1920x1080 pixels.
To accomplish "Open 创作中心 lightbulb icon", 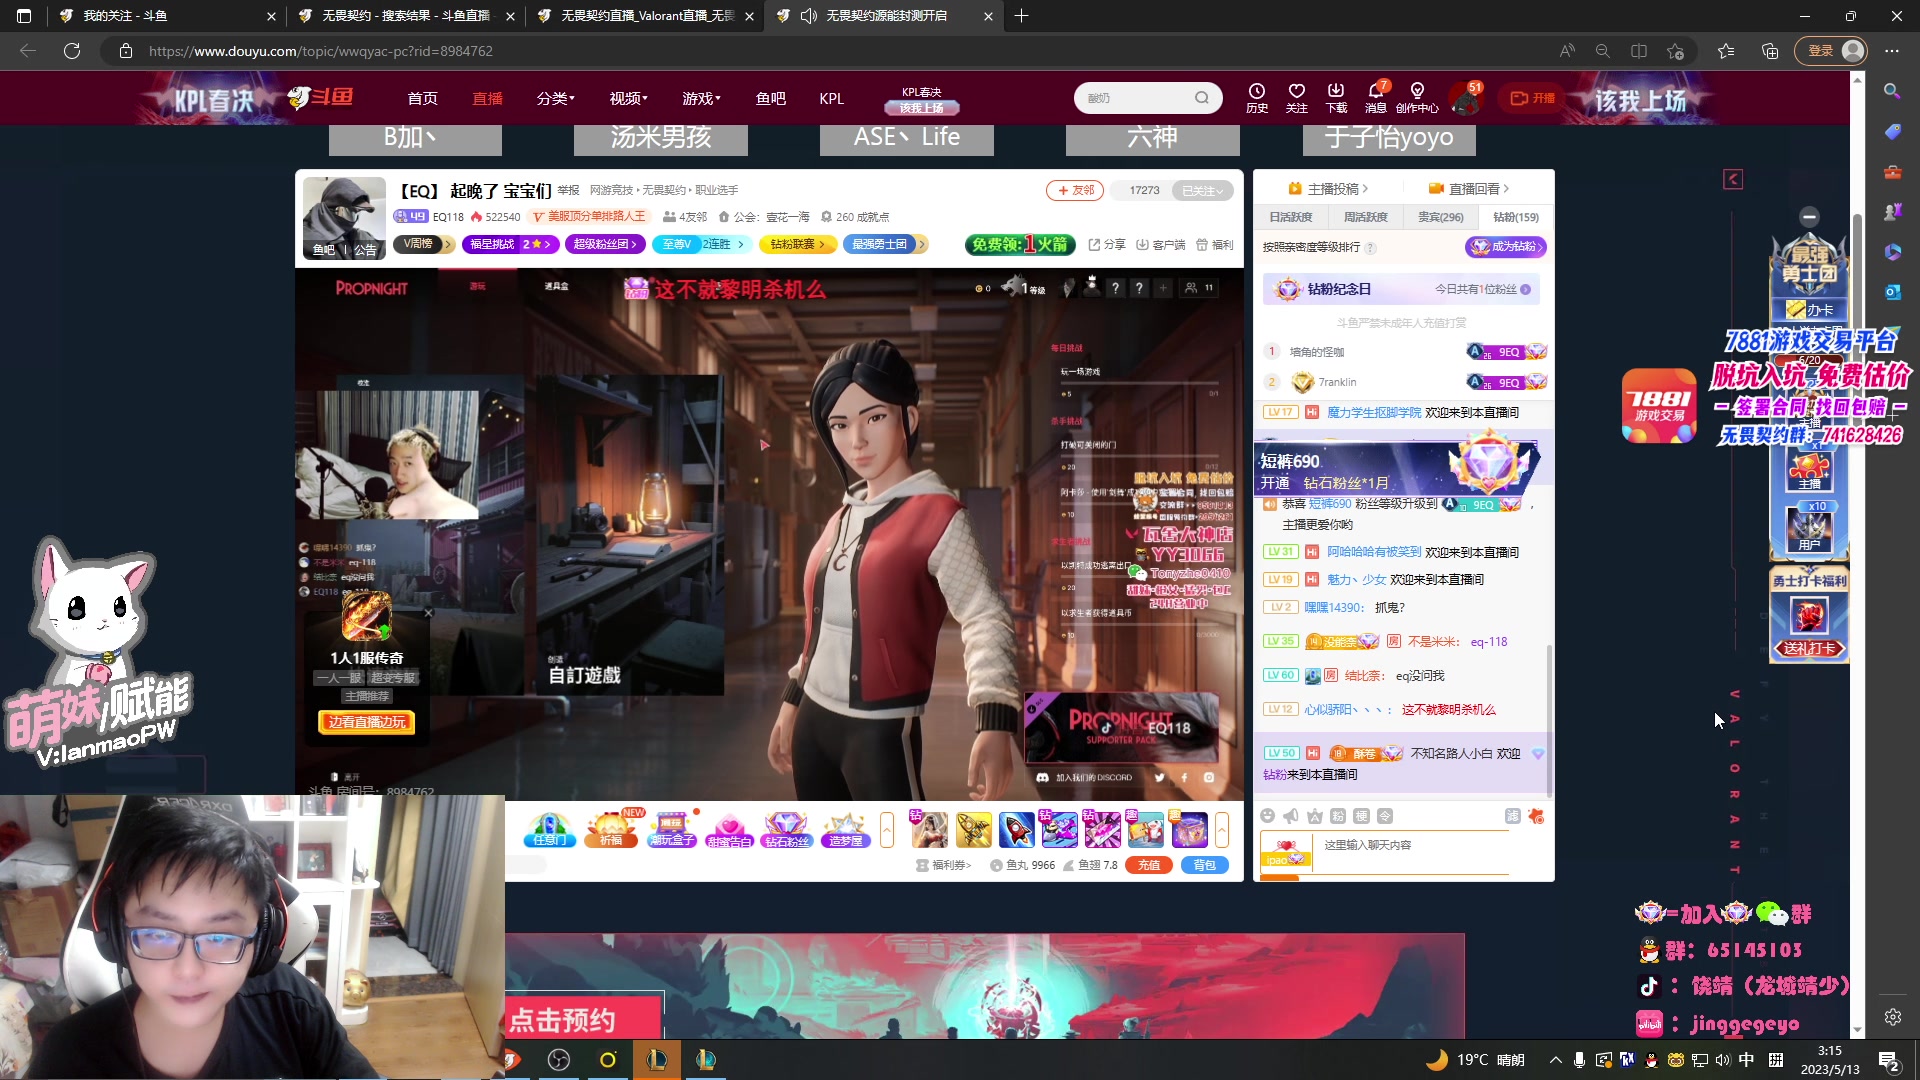I will pos(1417,97).
